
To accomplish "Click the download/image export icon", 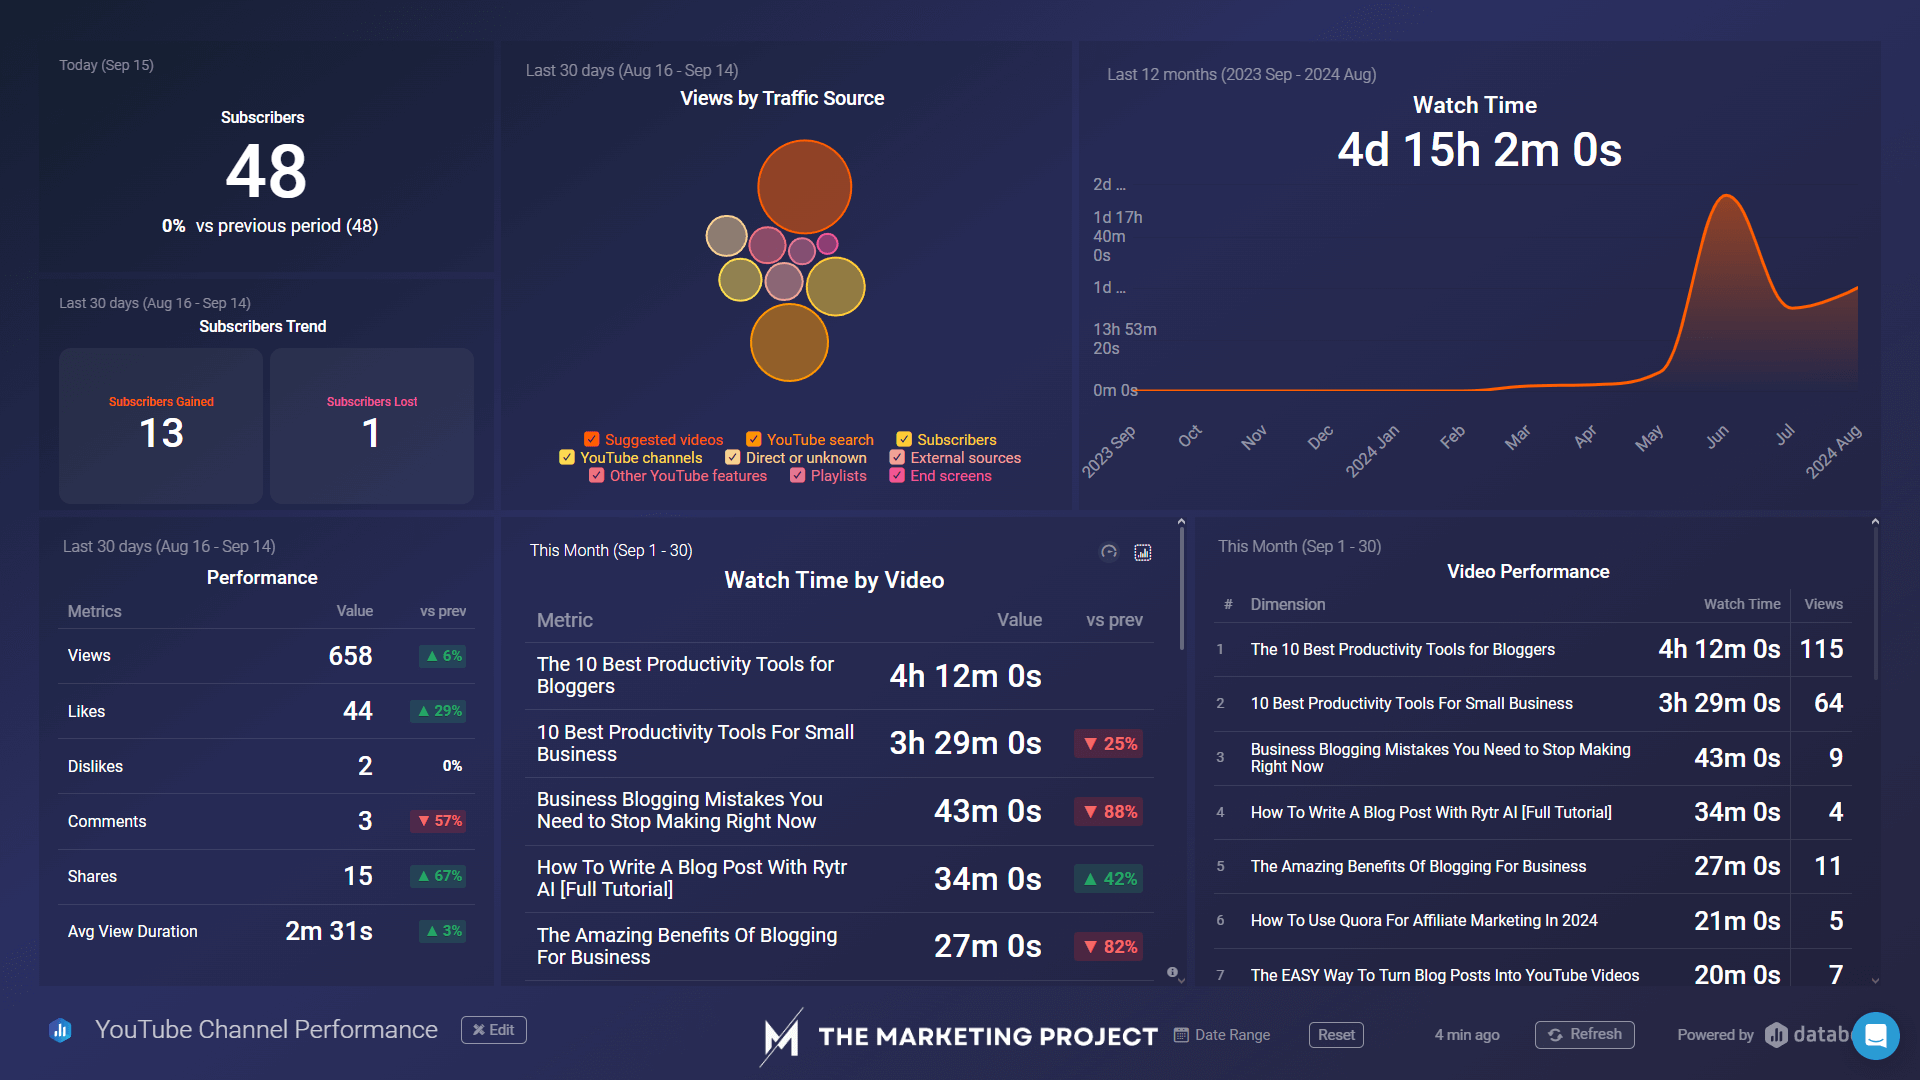I will [x=1143, y=551].
